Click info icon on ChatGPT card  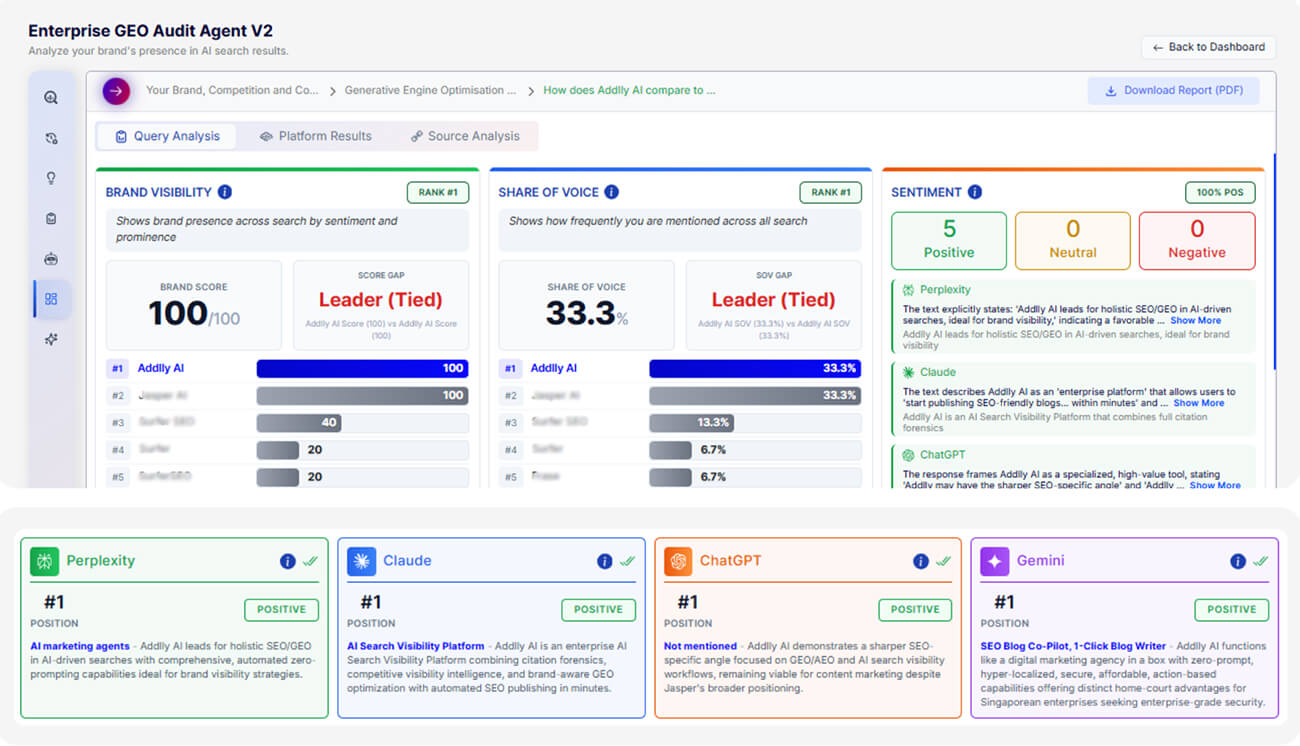921,562
